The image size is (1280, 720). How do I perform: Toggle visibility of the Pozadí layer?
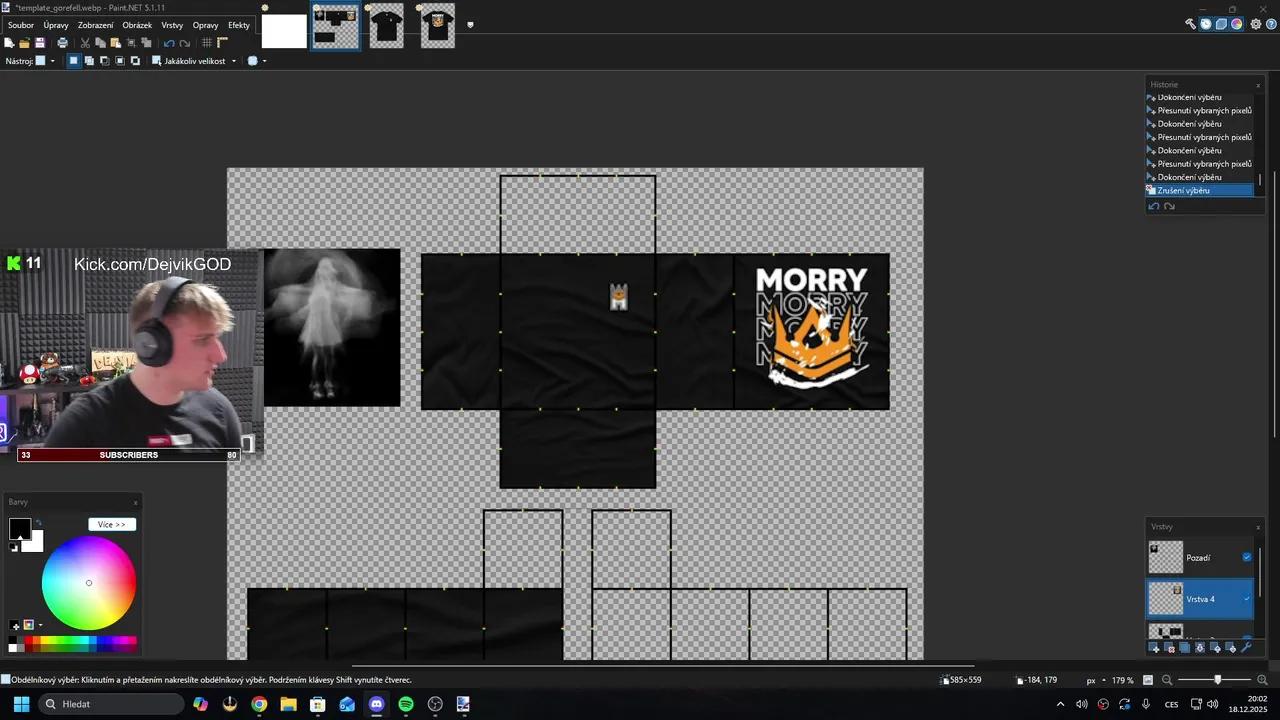[1247, 557]
